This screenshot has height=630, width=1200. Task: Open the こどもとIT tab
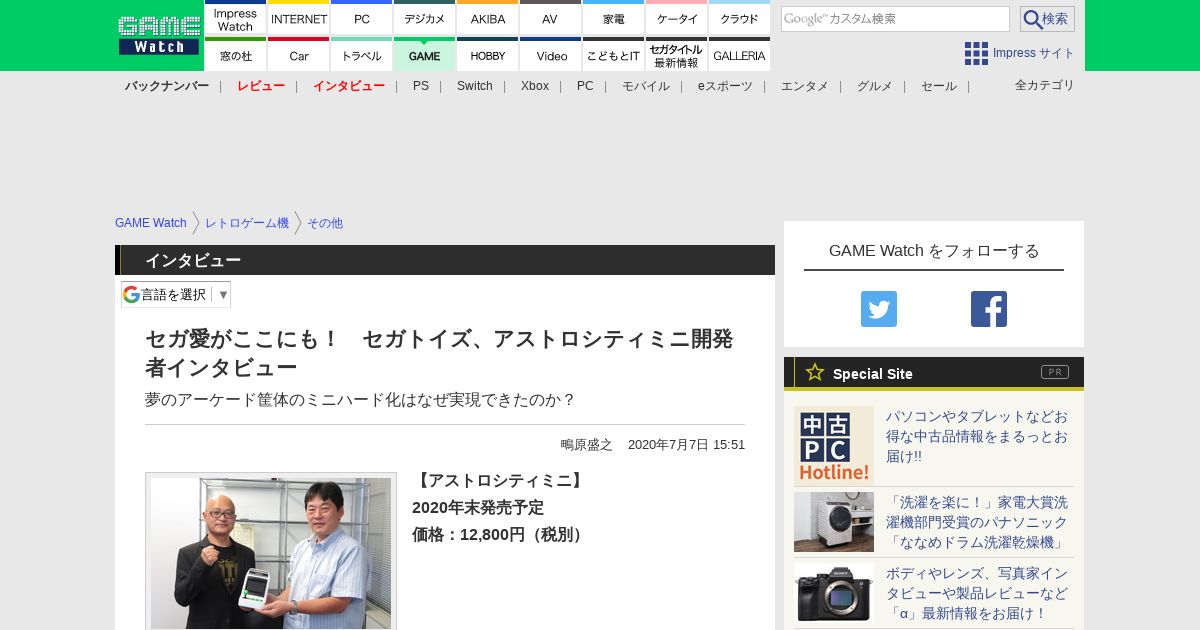click(613, 54)
